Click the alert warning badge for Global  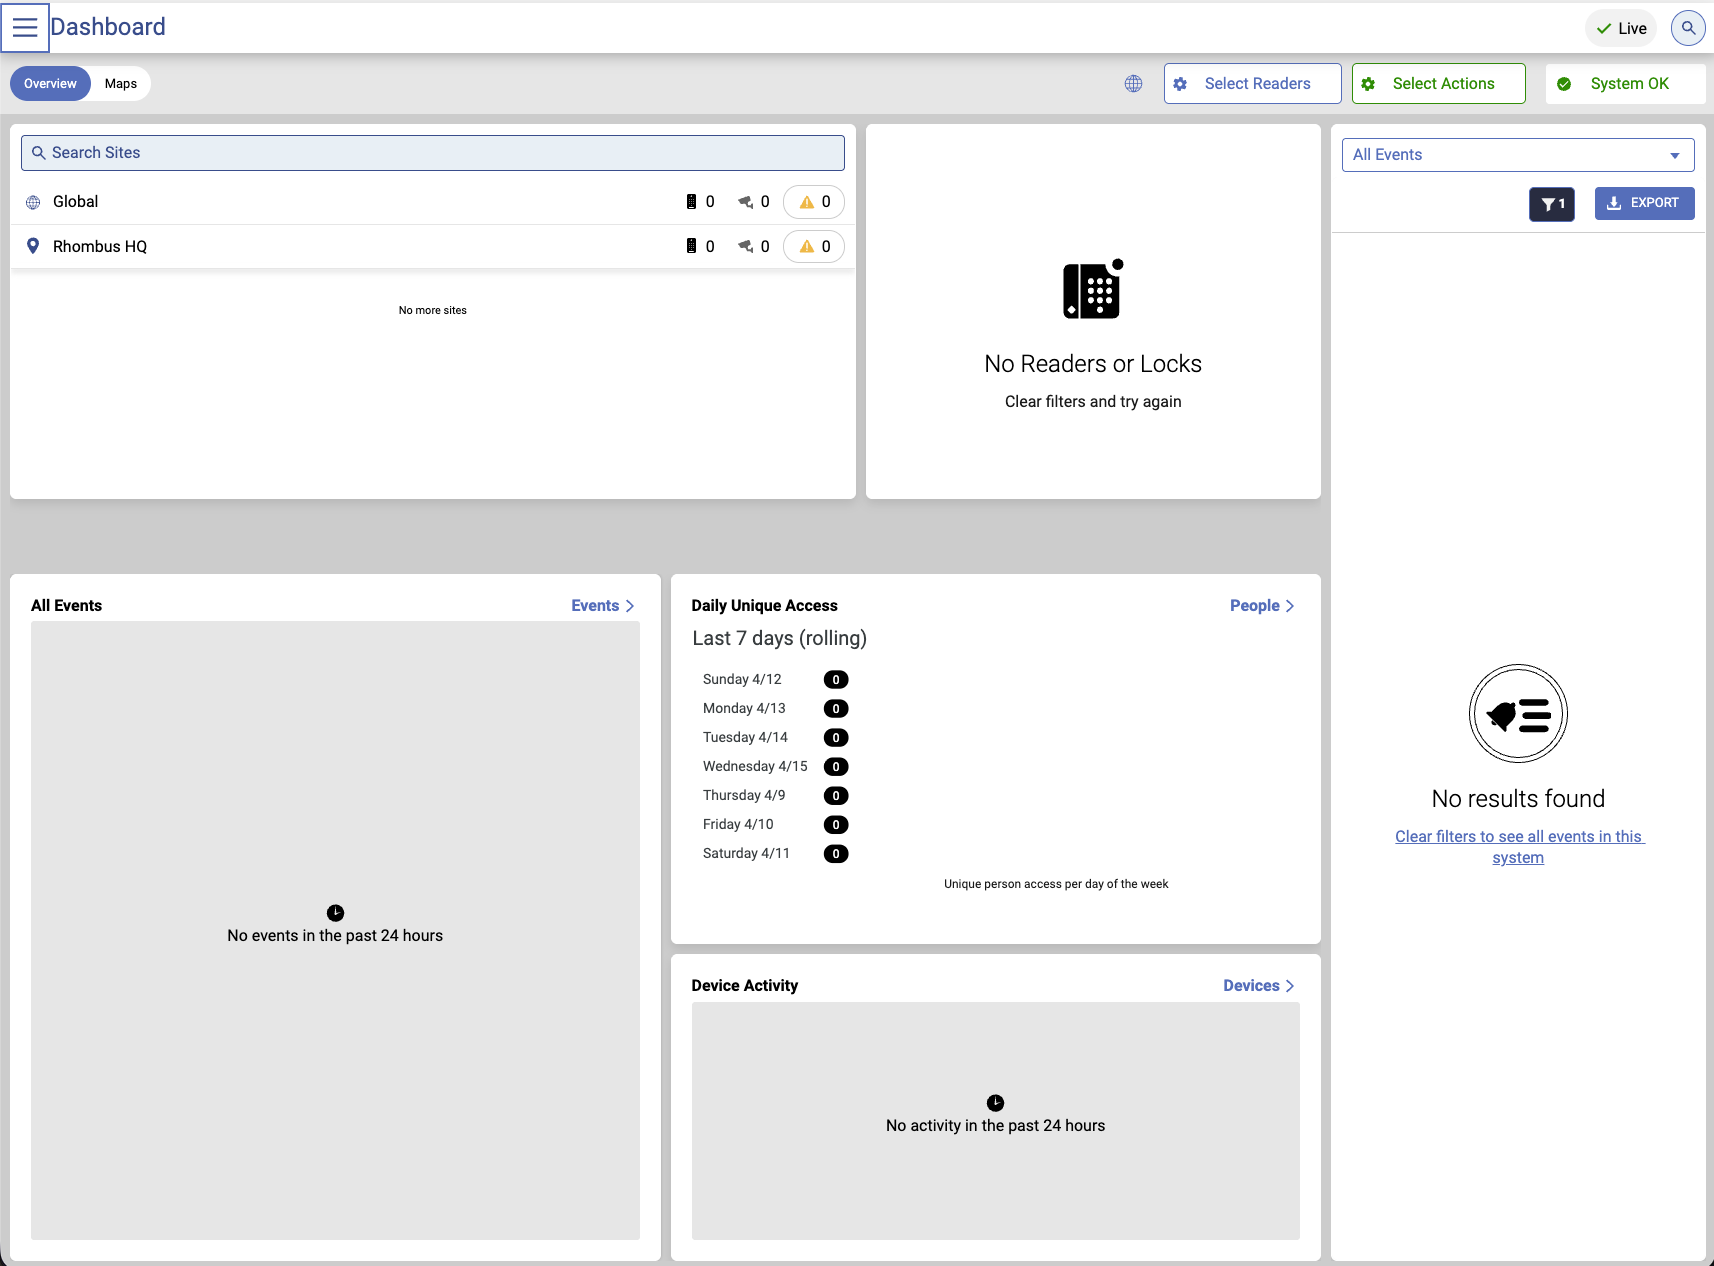pyautogui.click(x=813, y=202)
